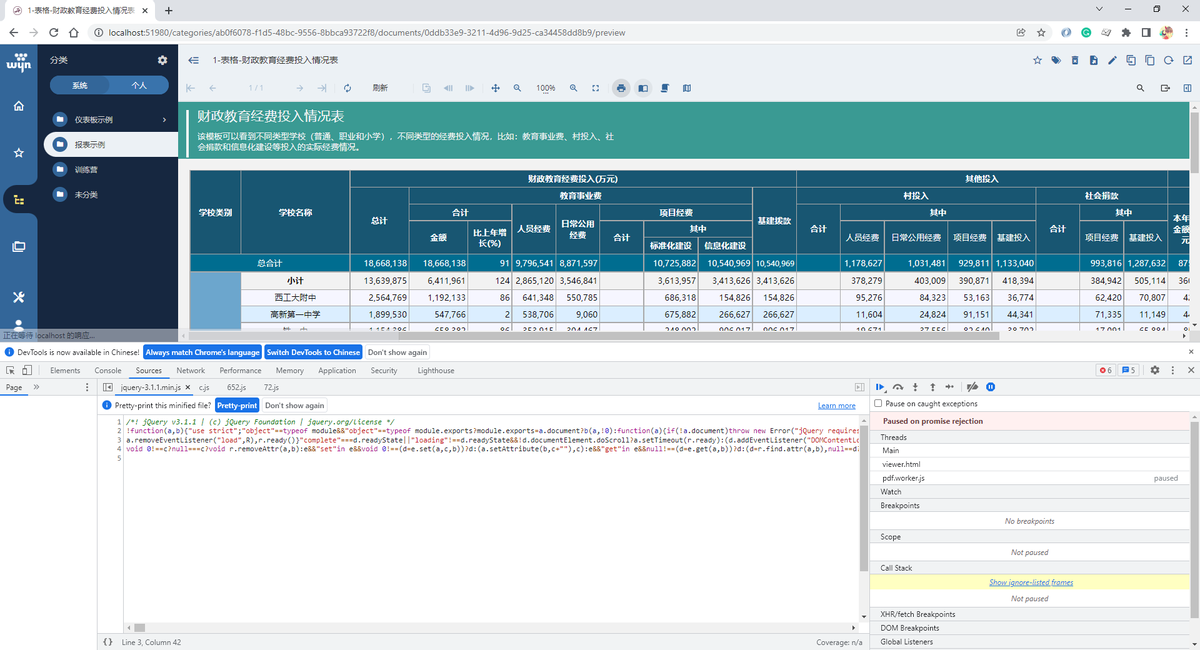
Task: Switch to the Network tab in DevTools
Action: click(x=190, y=370)
